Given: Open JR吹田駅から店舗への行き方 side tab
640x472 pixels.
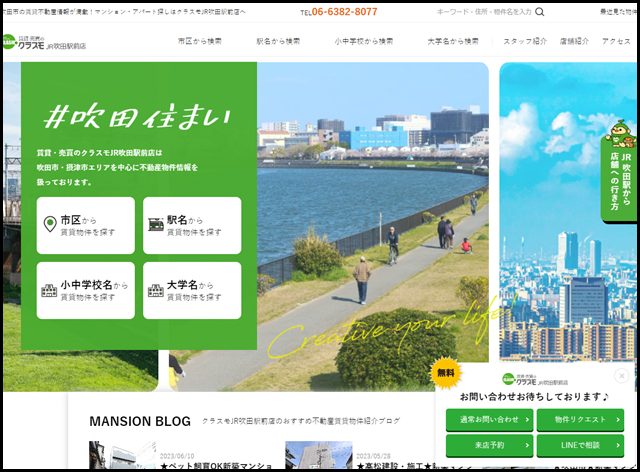Looking at the screenshot, I should click(620, 180).
